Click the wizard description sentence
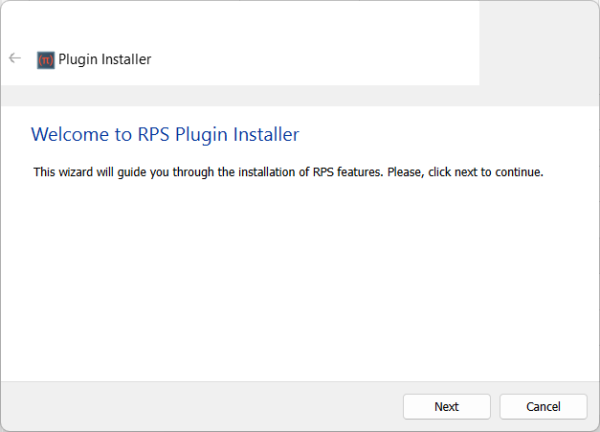The height and width of the screenshot is (432, 600). (x=288, y=172)
